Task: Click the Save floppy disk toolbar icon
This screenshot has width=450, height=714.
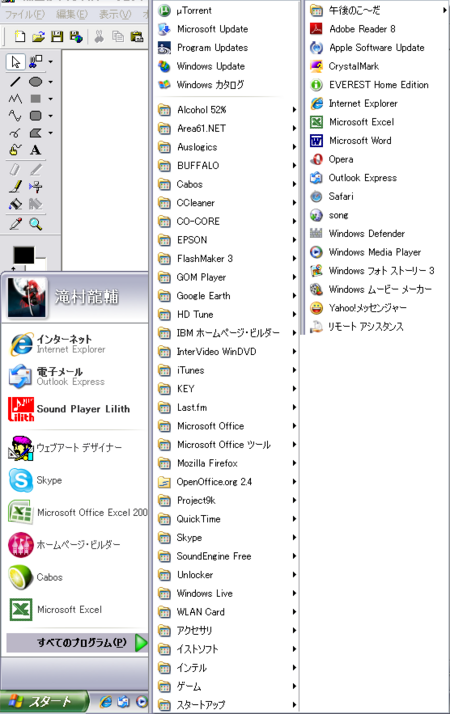Action: coord(57,36)
